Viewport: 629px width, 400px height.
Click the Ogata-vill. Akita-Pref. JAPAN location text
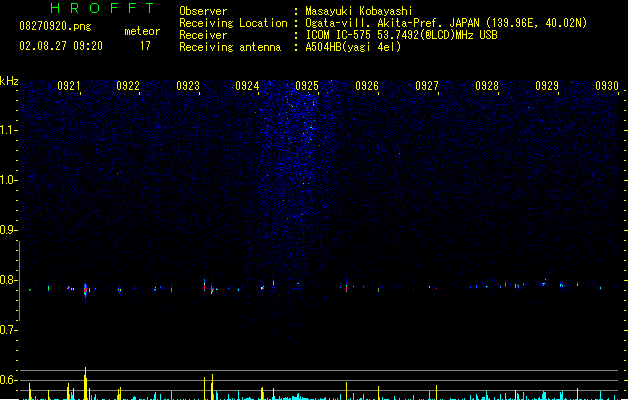[446, 23]
